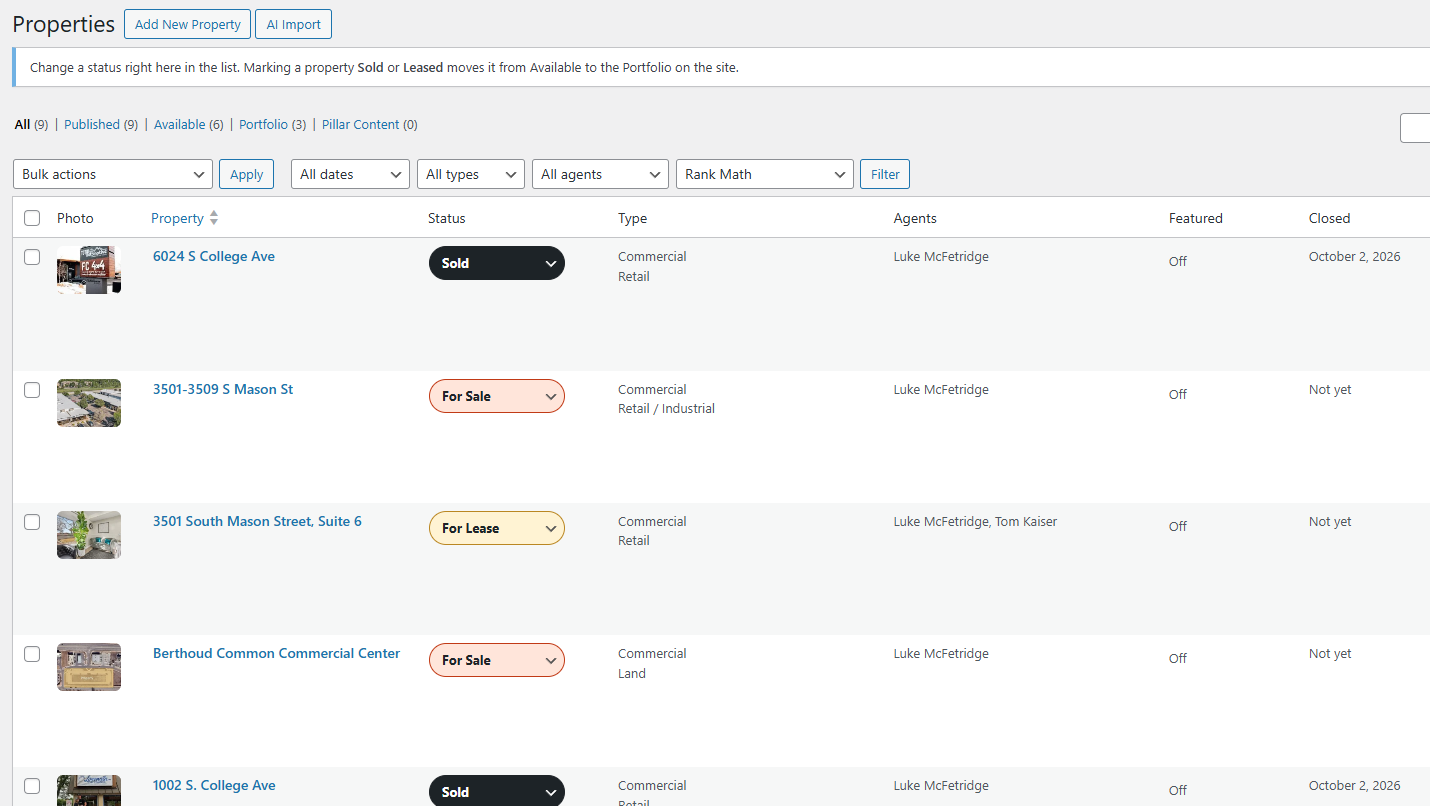Expand the All dates filter
Screen dimensions: 1430x806
tap(351, 174)
